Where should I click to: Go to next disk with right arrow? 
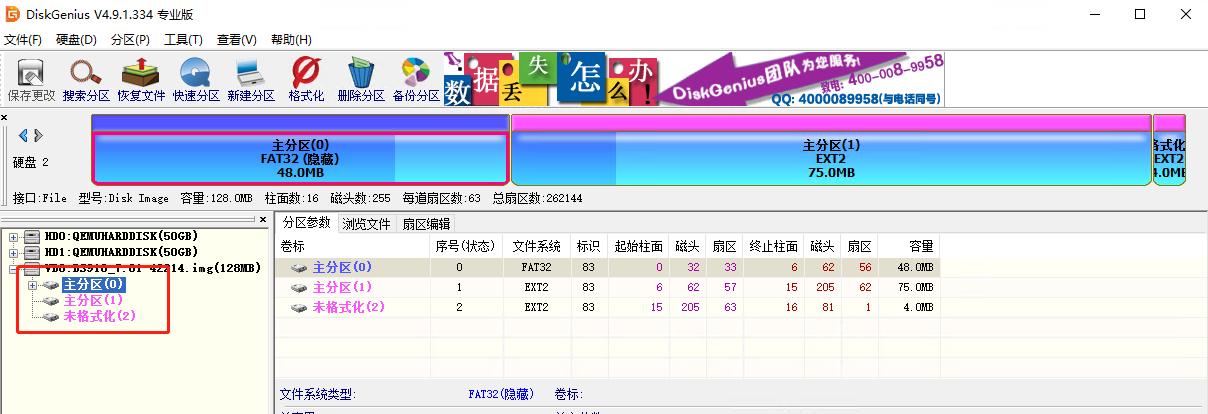(x=38, y=135)
